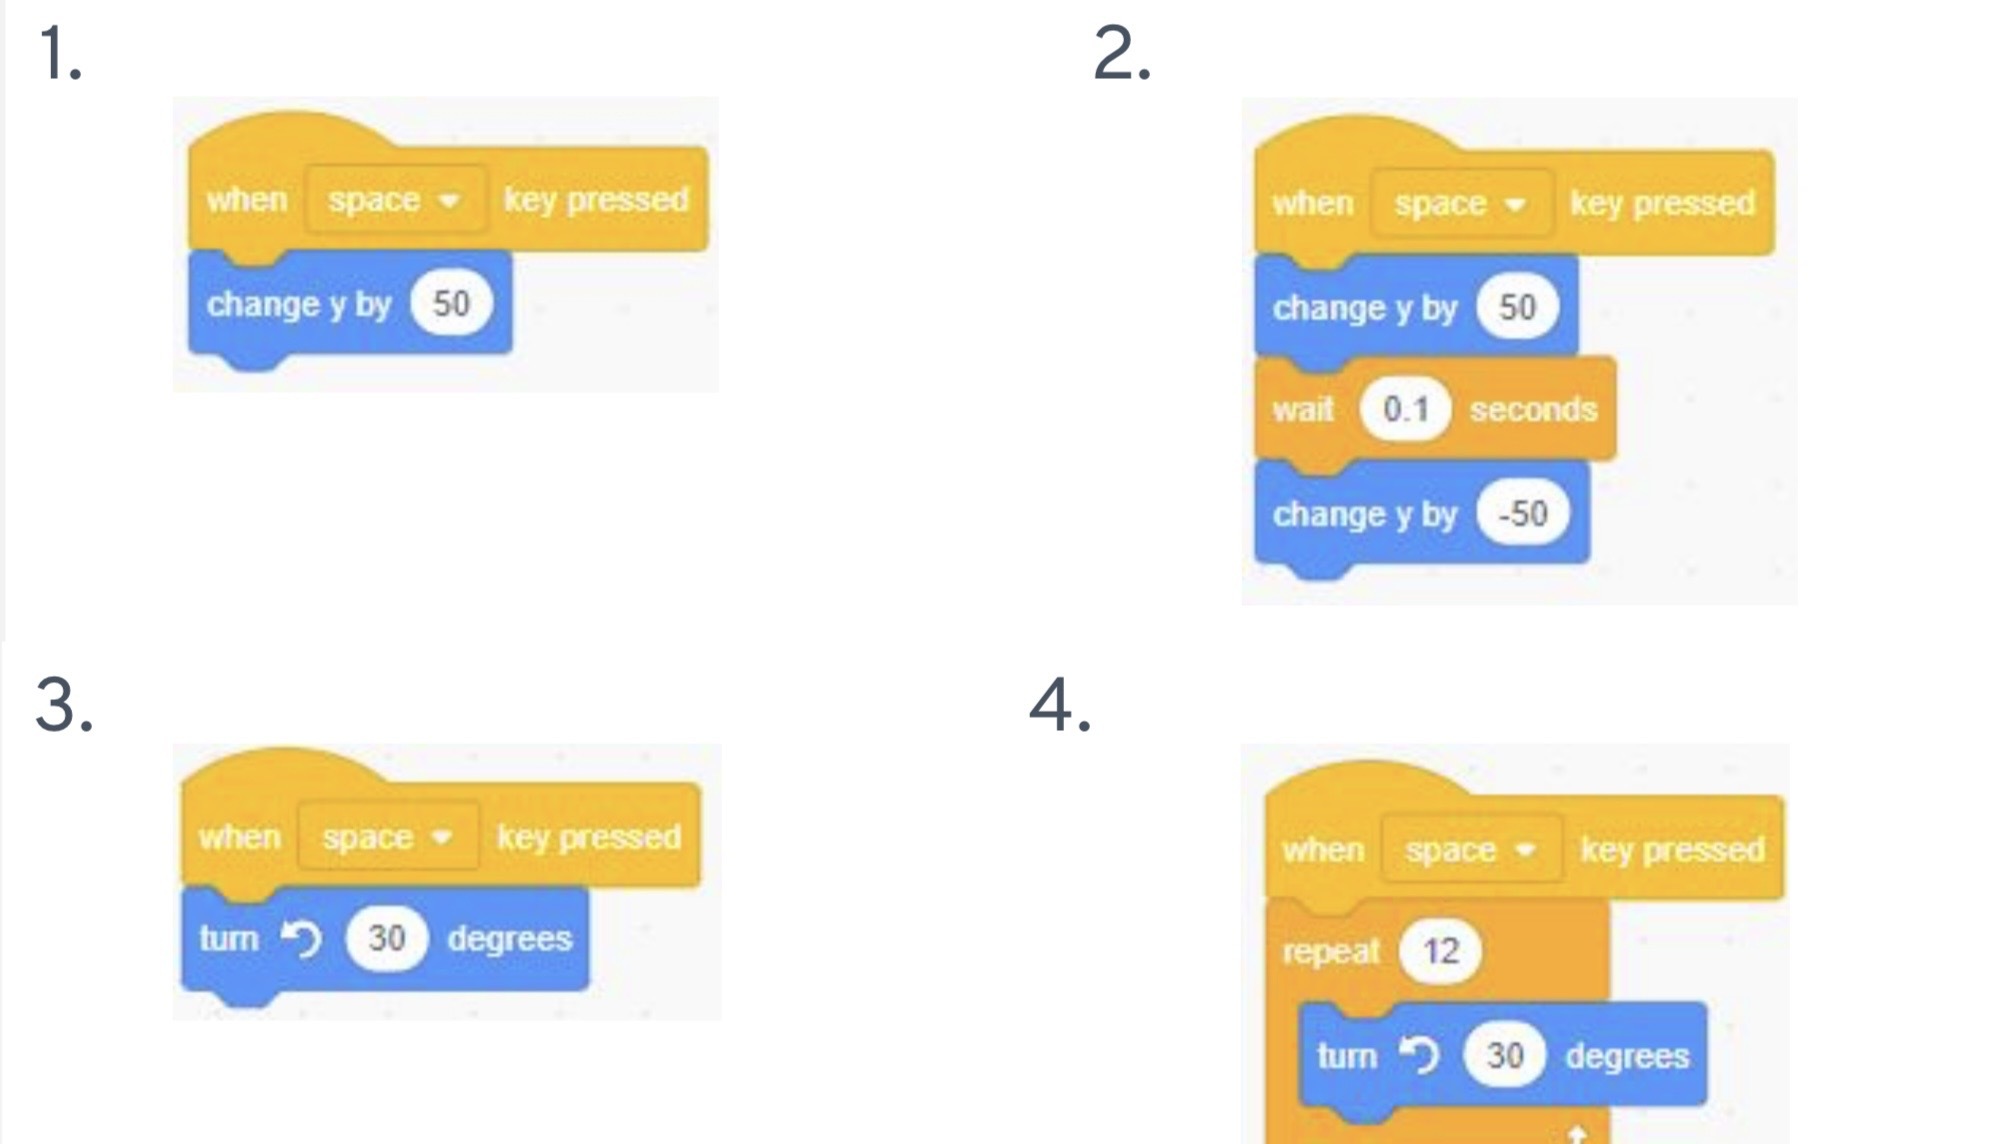The image size is (1994, 1144).
Task: Click the turn counterclockwise icon in script 3
Action: [301, 938]
